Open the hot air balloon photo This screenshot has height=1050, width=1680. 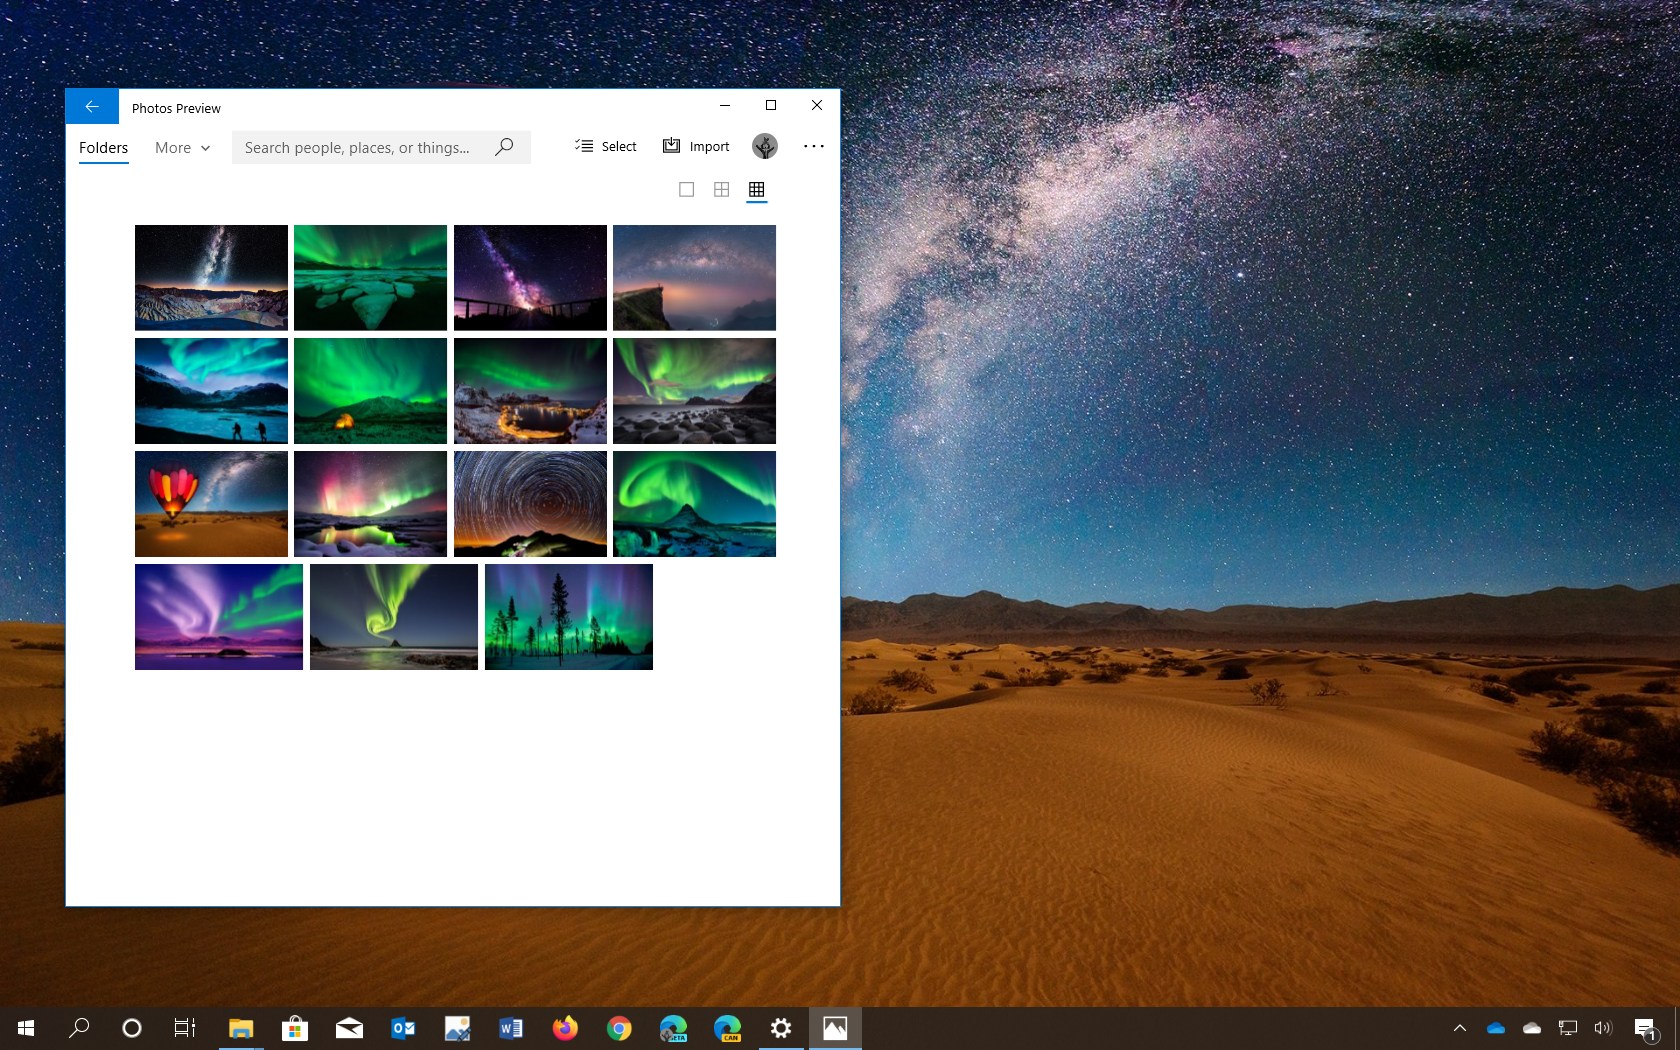tap(211, 504)
